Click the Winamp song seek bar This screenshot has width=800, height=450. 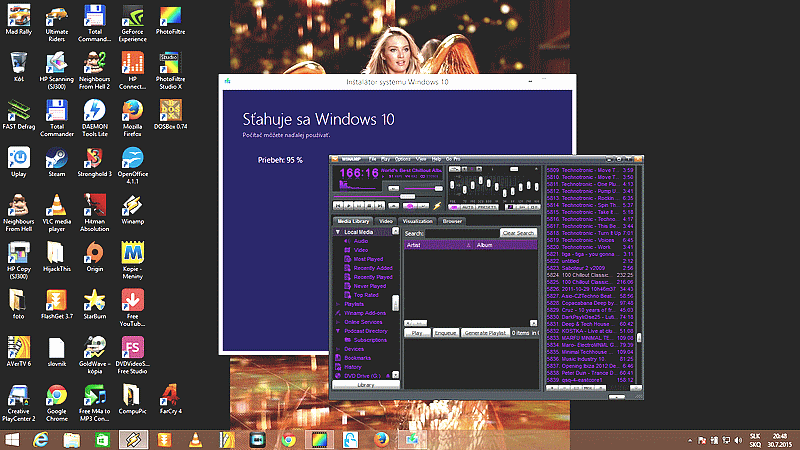pyautogui.click(x=387, y=196)
